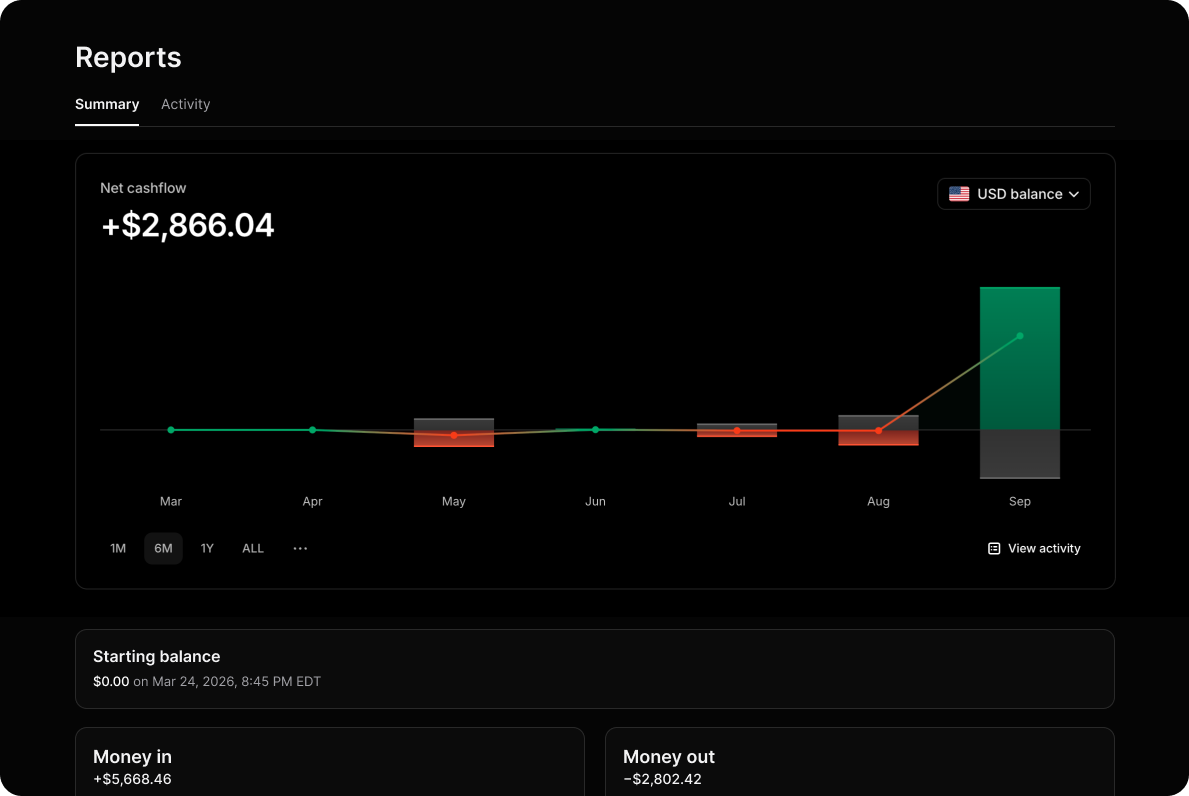Viewport: 1189px width, 796px height.
Task: Click the Apr month axis label
Action: point(312,501)
